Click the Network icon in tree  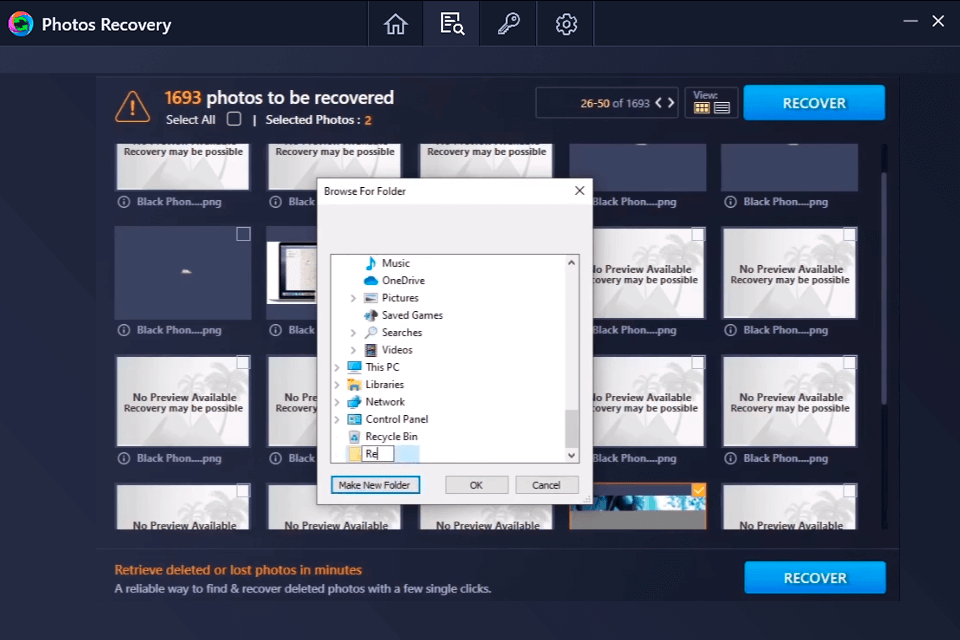click(x=354, y=402)
